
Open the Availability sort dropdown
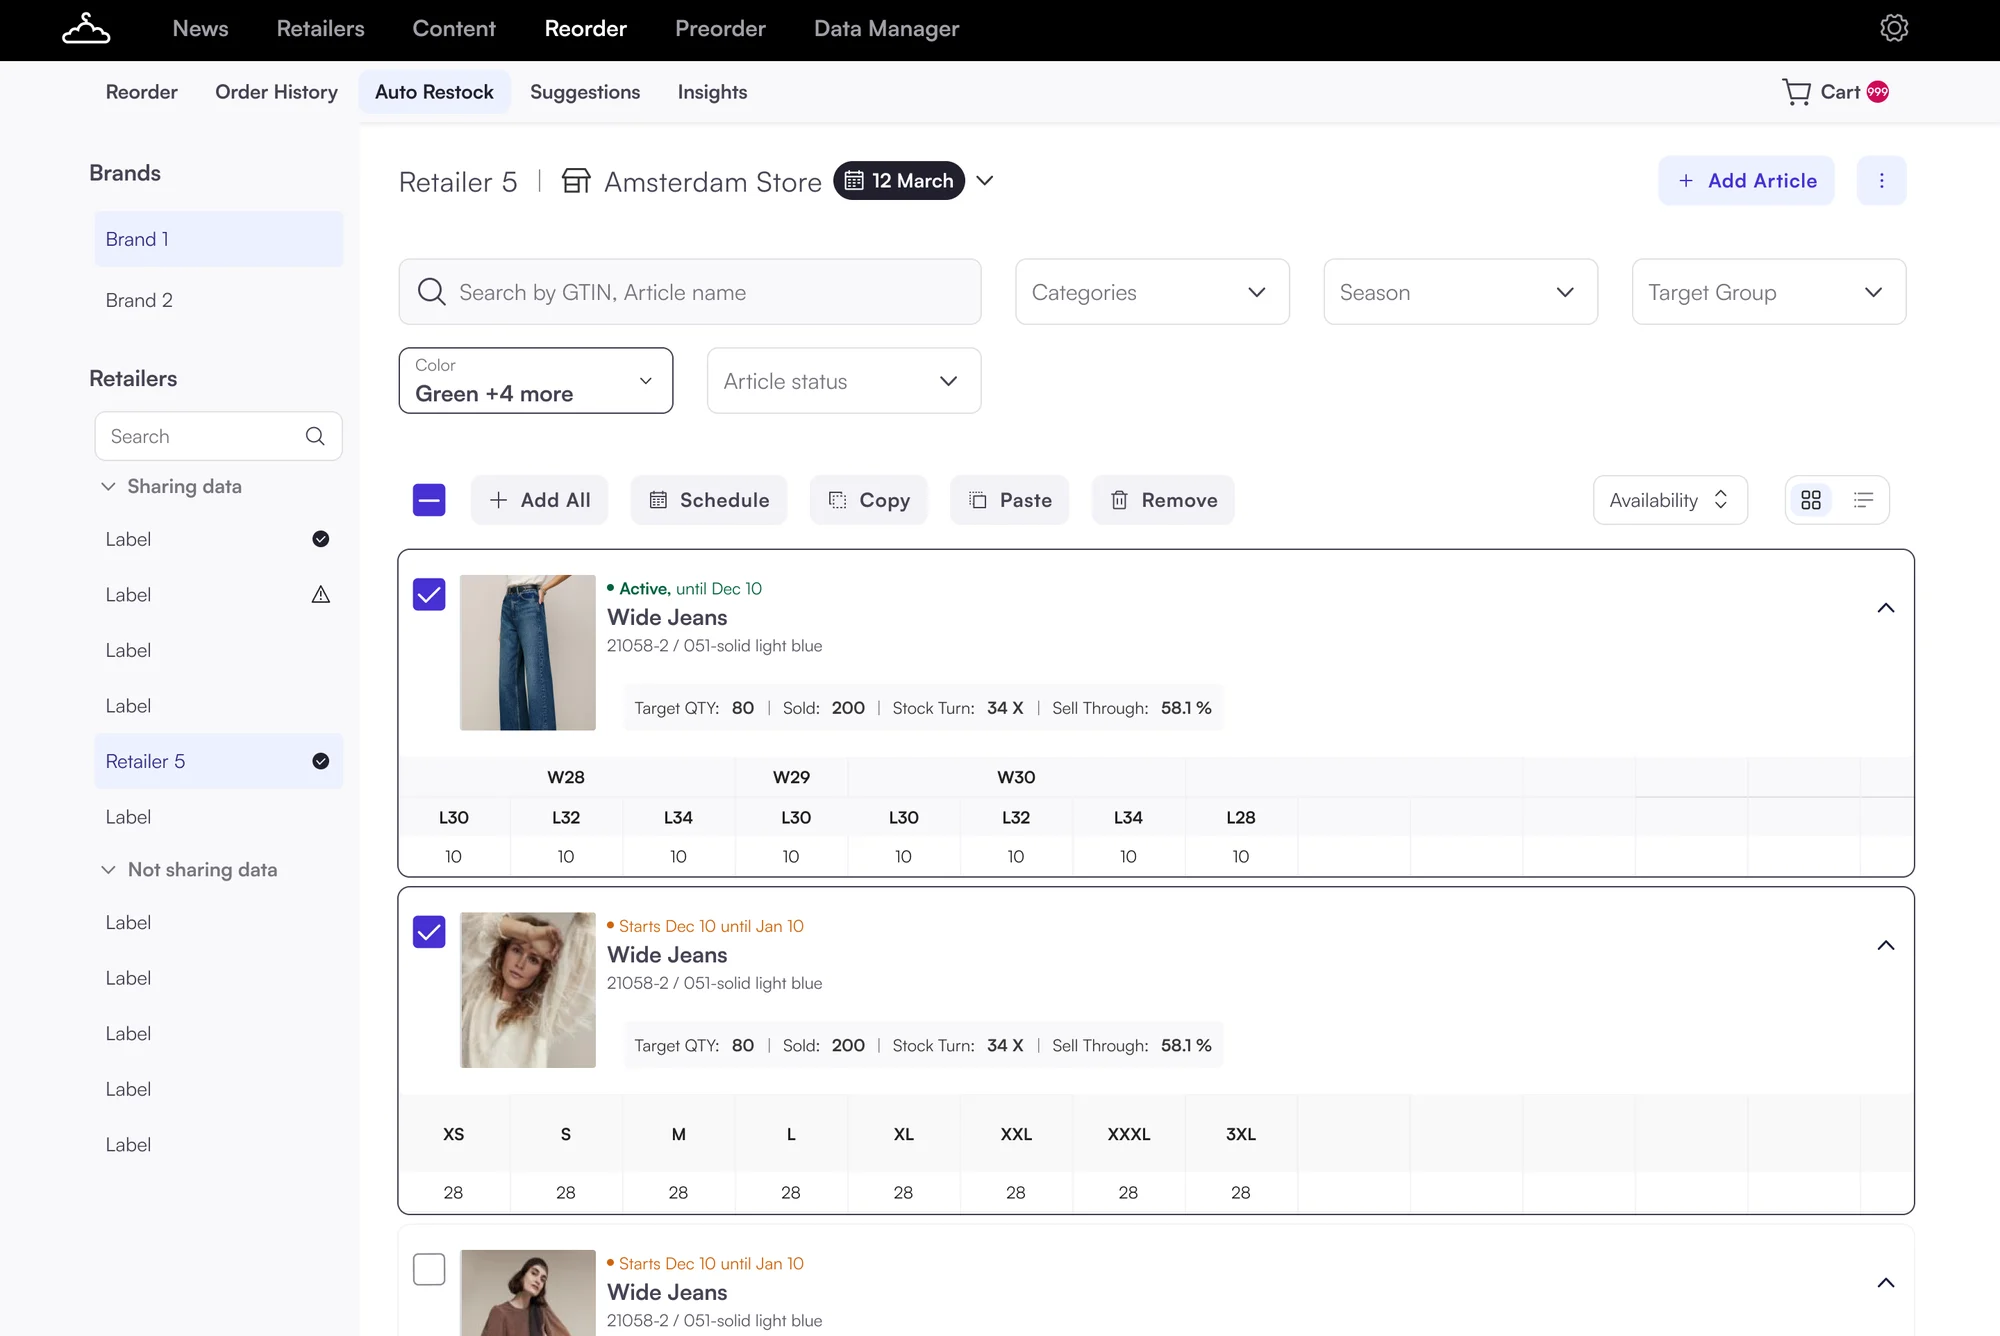click(x=1670, y=500)
